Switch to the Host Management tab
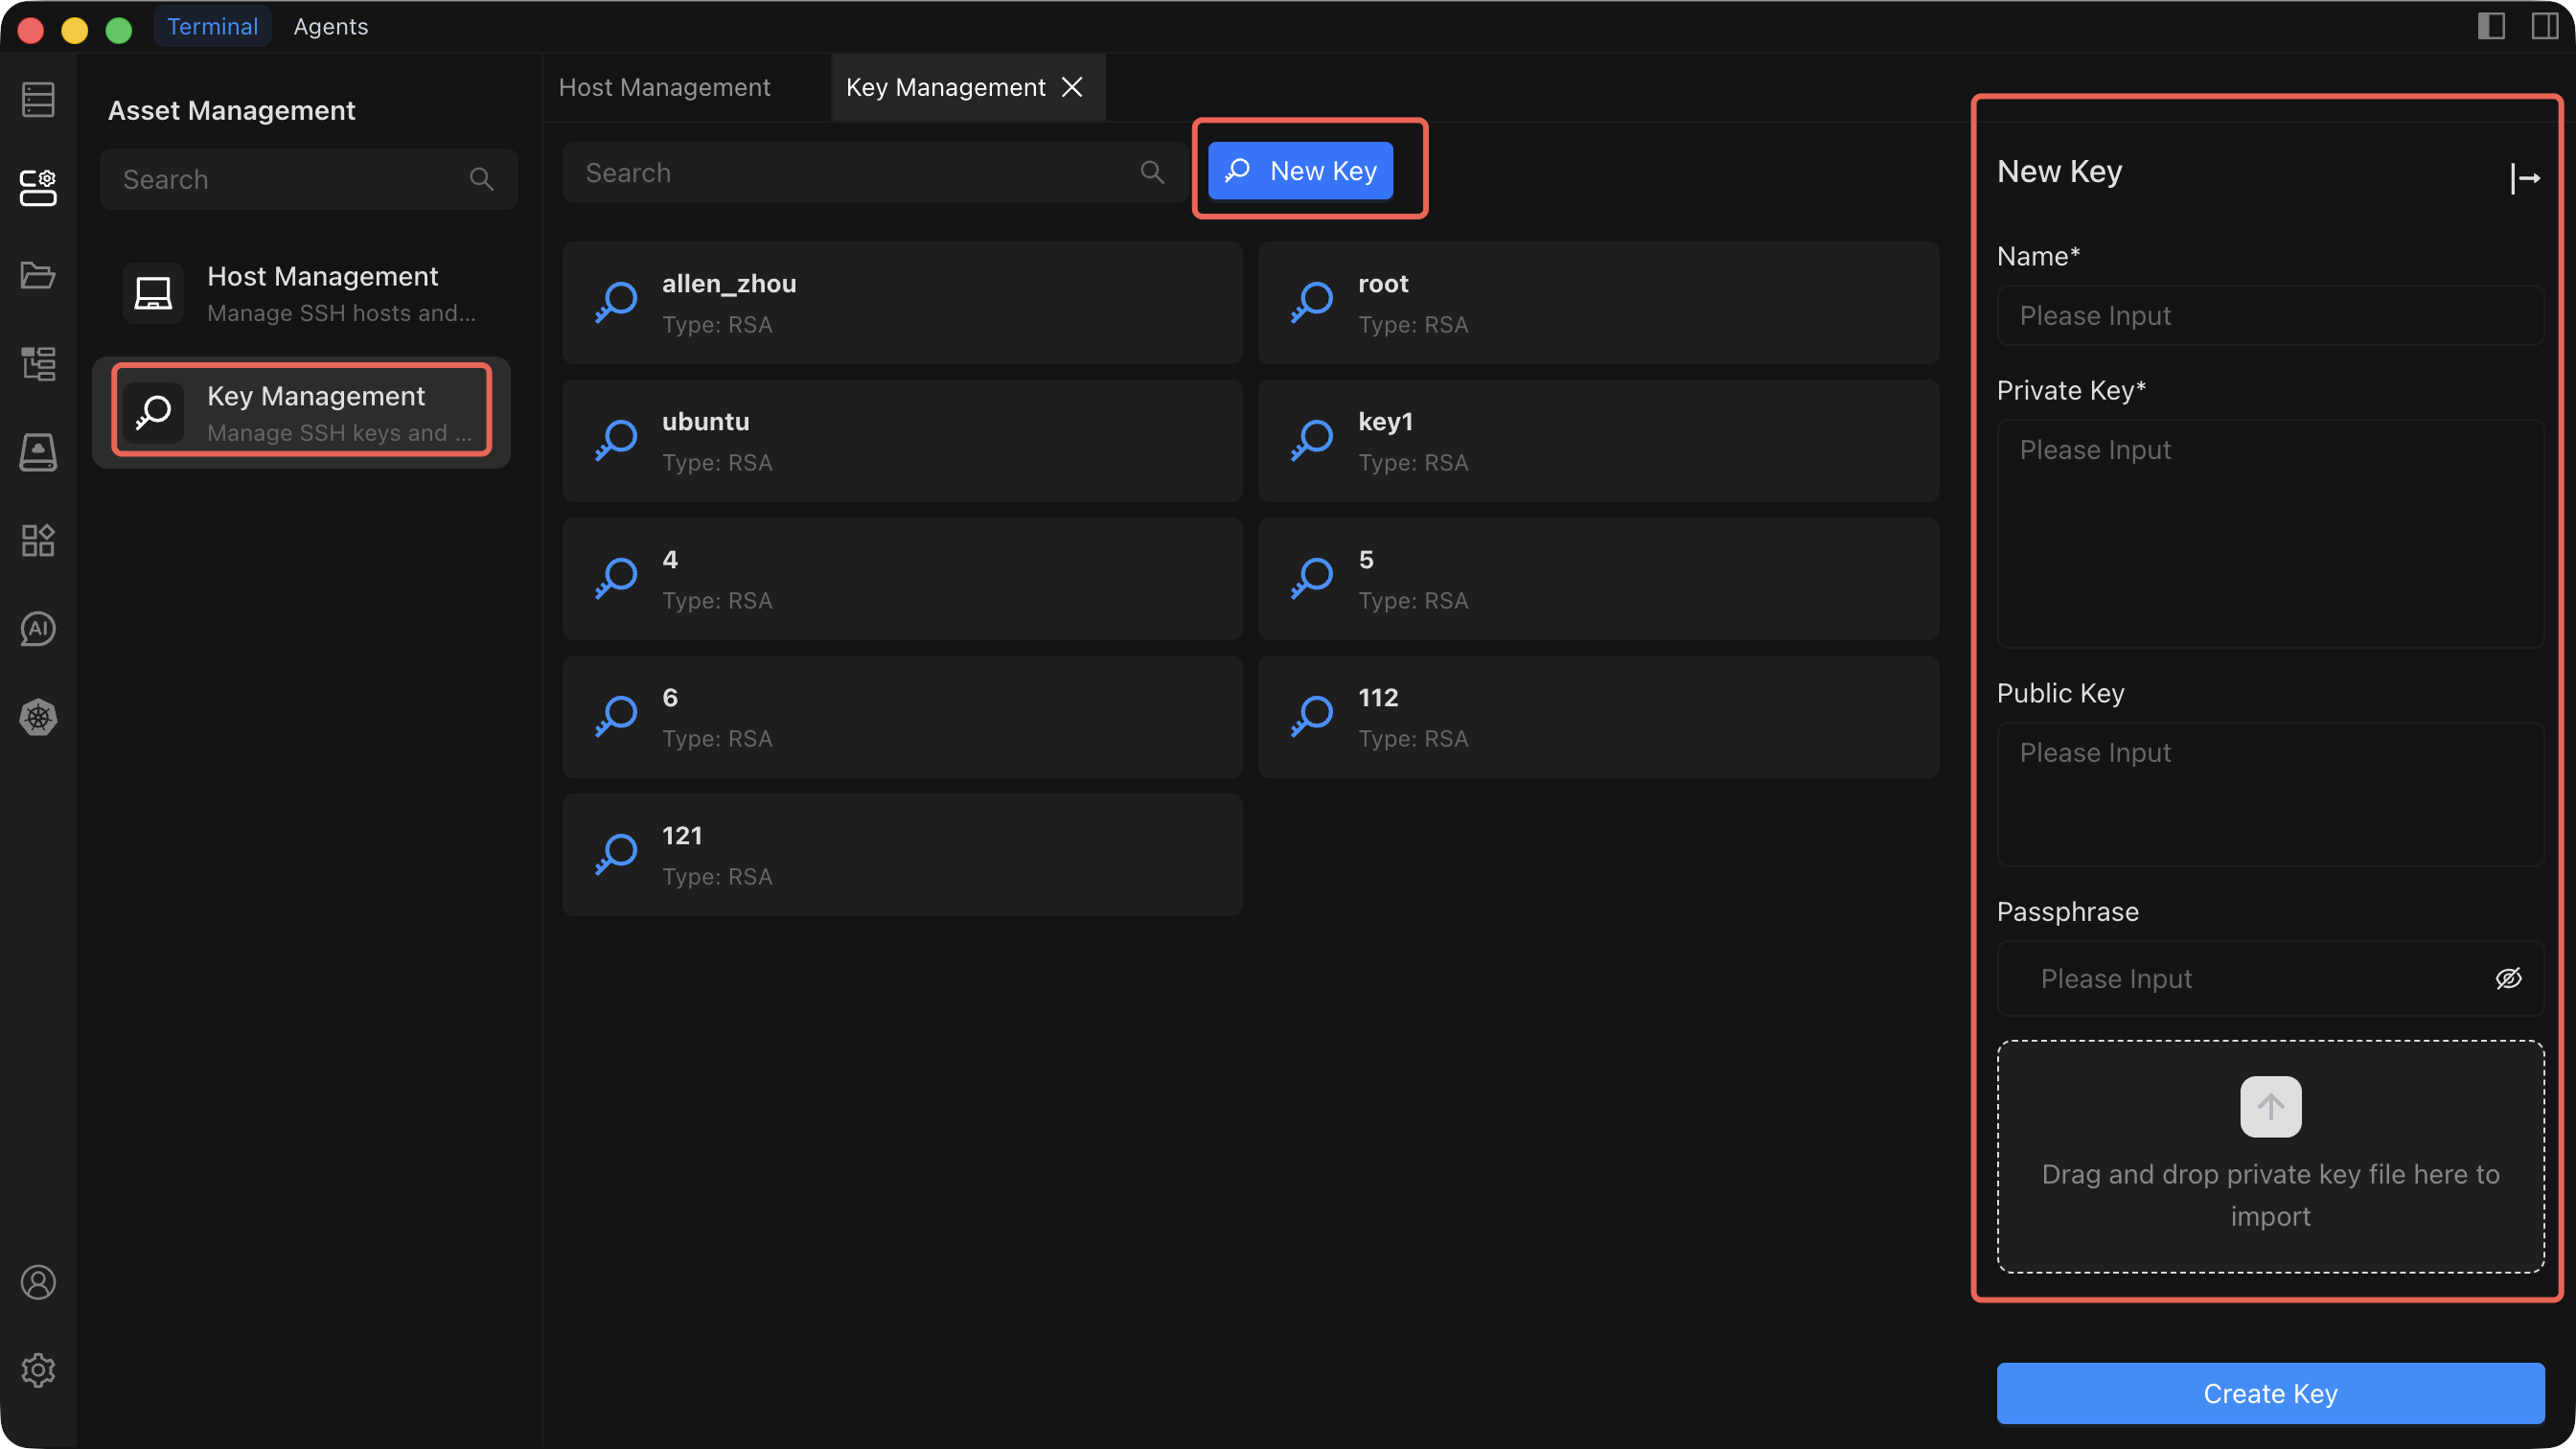This screenshot has height=1449, width=2576. coord(664,87)
